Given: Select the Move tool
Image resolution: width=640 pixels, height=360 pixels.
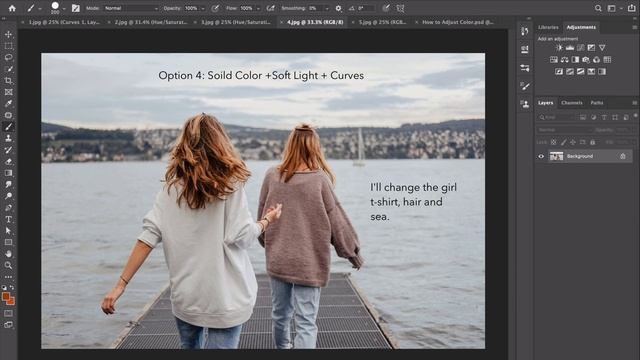Looking at the screenshot, I should coord(8,34).
